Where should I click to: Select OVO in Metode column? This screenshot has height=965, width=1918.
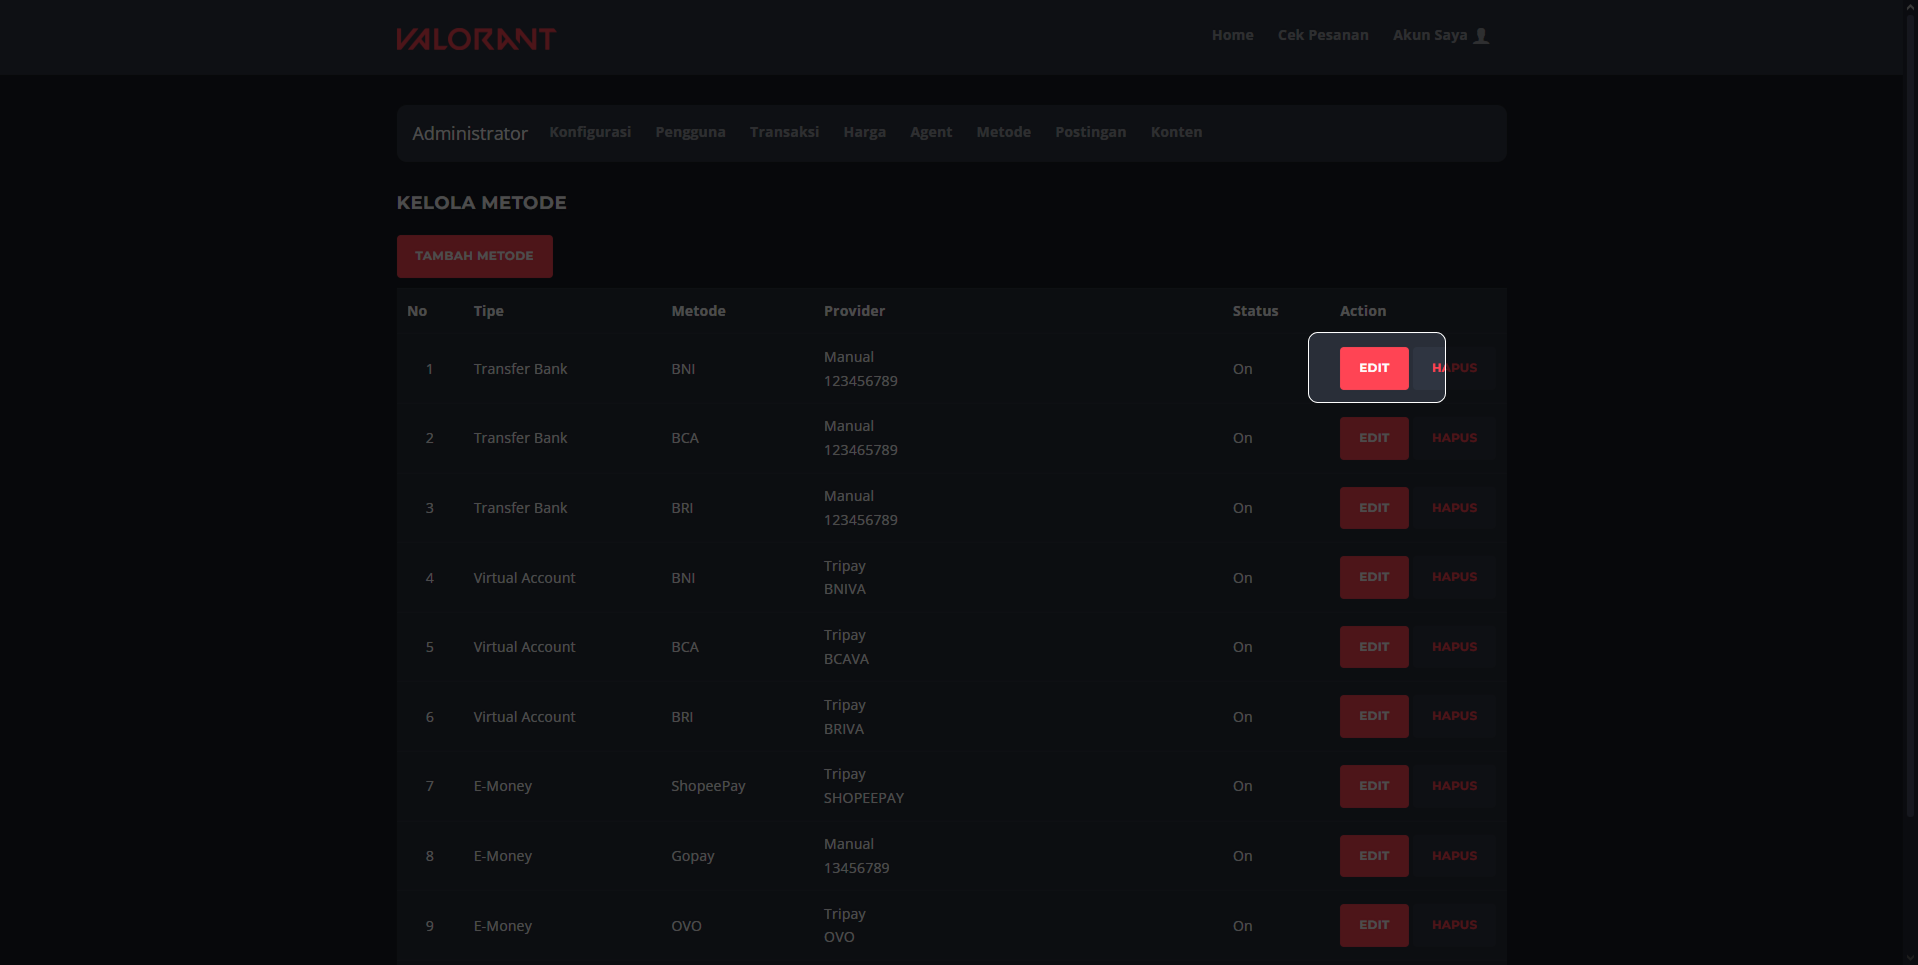[686, 926]
